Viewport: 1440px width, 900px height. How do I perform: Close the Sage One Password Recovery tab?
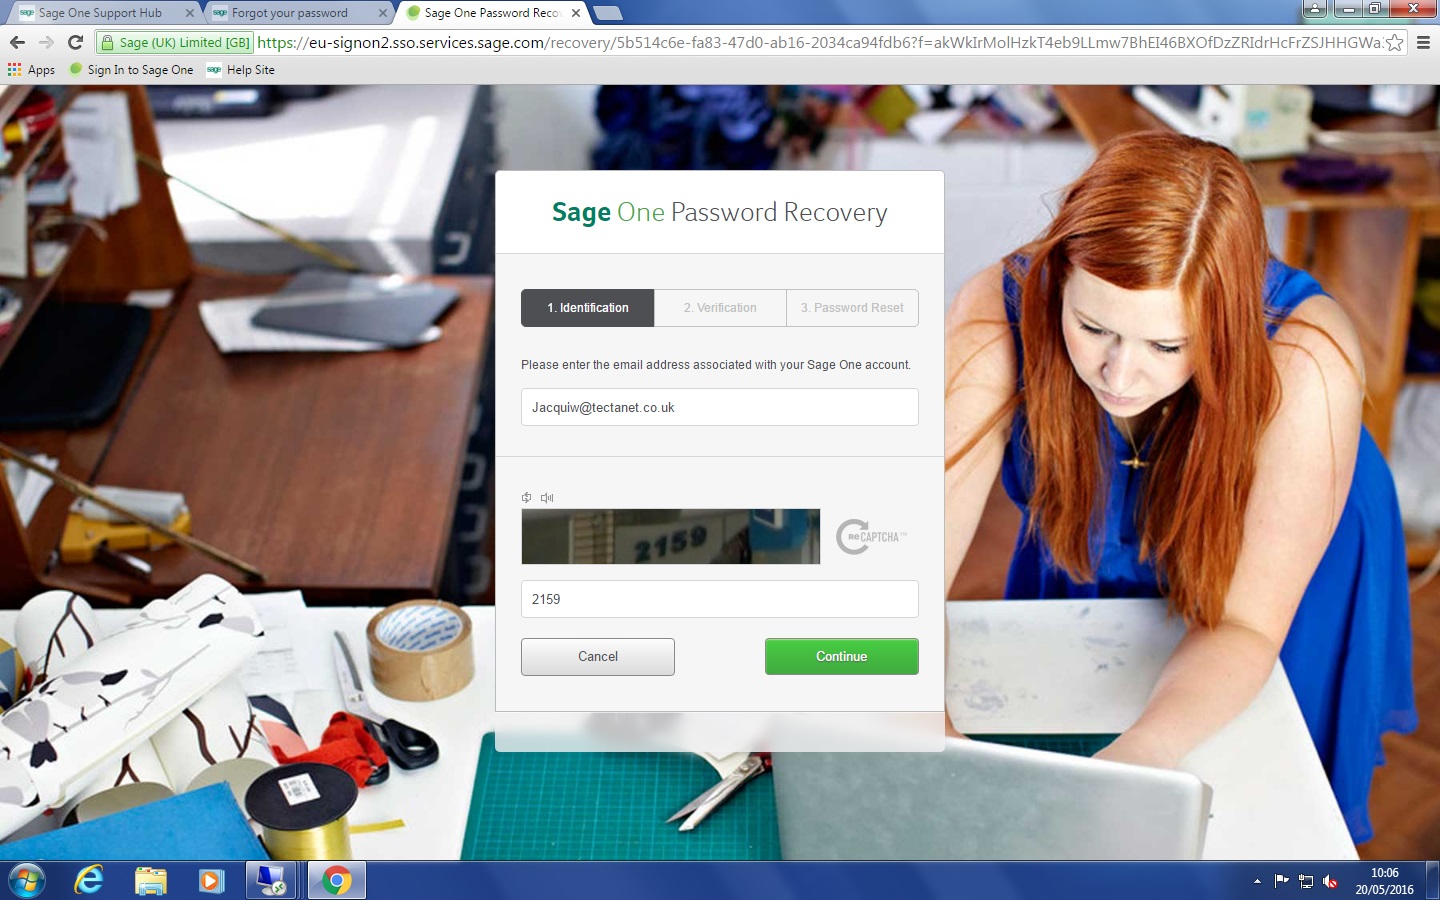point(576,13)
